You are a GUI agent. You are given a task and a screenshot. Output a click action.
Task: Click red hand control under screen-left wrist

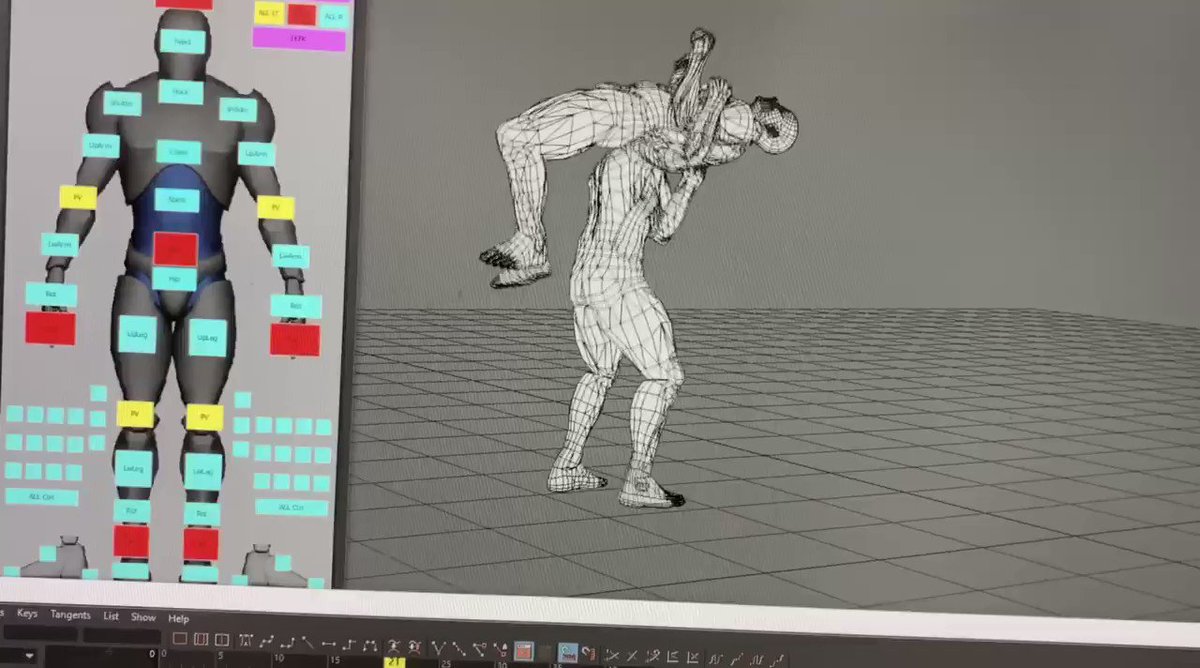pyautogui.click(x=50, y=327)
